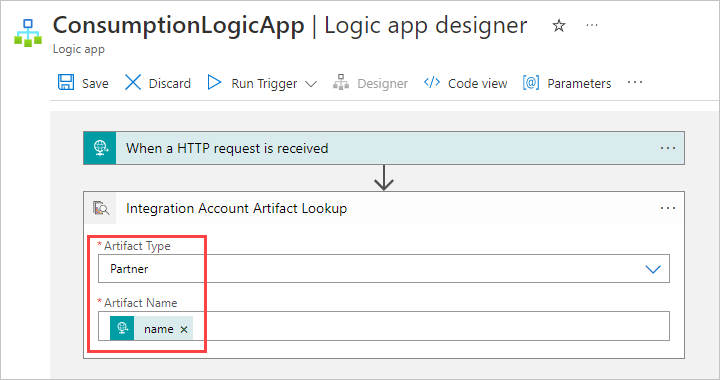This screenshot has height=380, width=720.
Task: Collapse the 'When a HTTP request is received' card
Action: point(384,148)
